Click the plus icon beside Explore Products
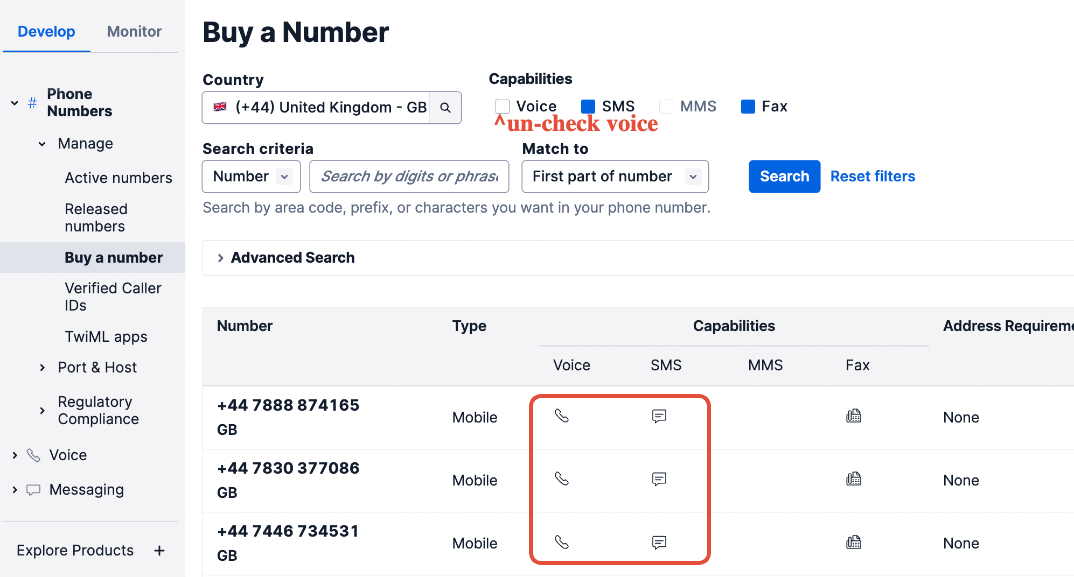Image resolution: width=1074 pixels, height=577 pixels. pos(159,551)
